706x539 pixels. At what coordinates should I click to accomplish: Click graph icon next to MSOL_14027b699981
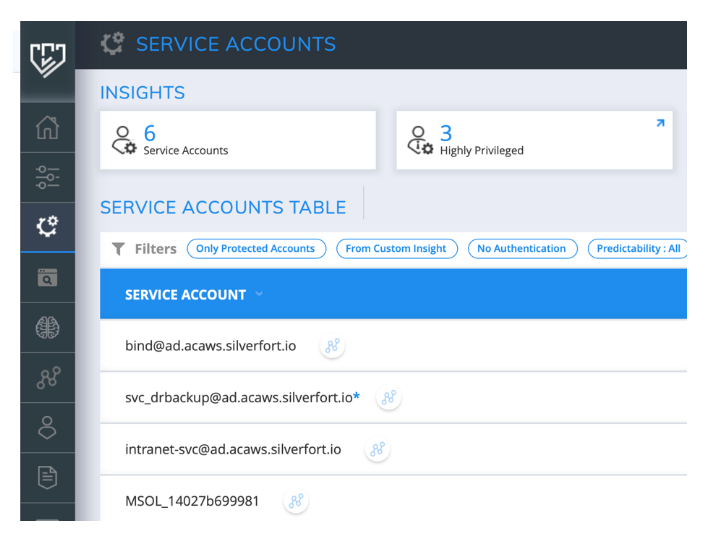click(x=295, y=502)
